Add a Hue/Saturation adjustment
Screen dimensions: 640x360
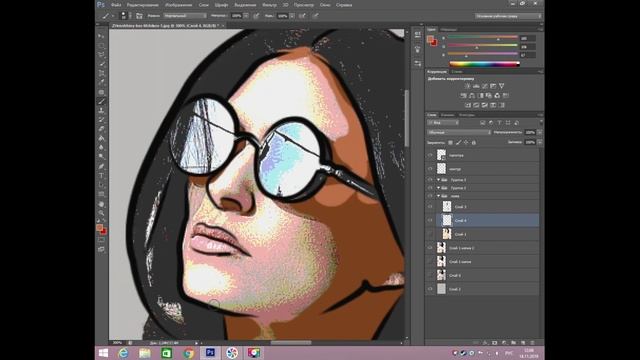[x=463, y=96]
